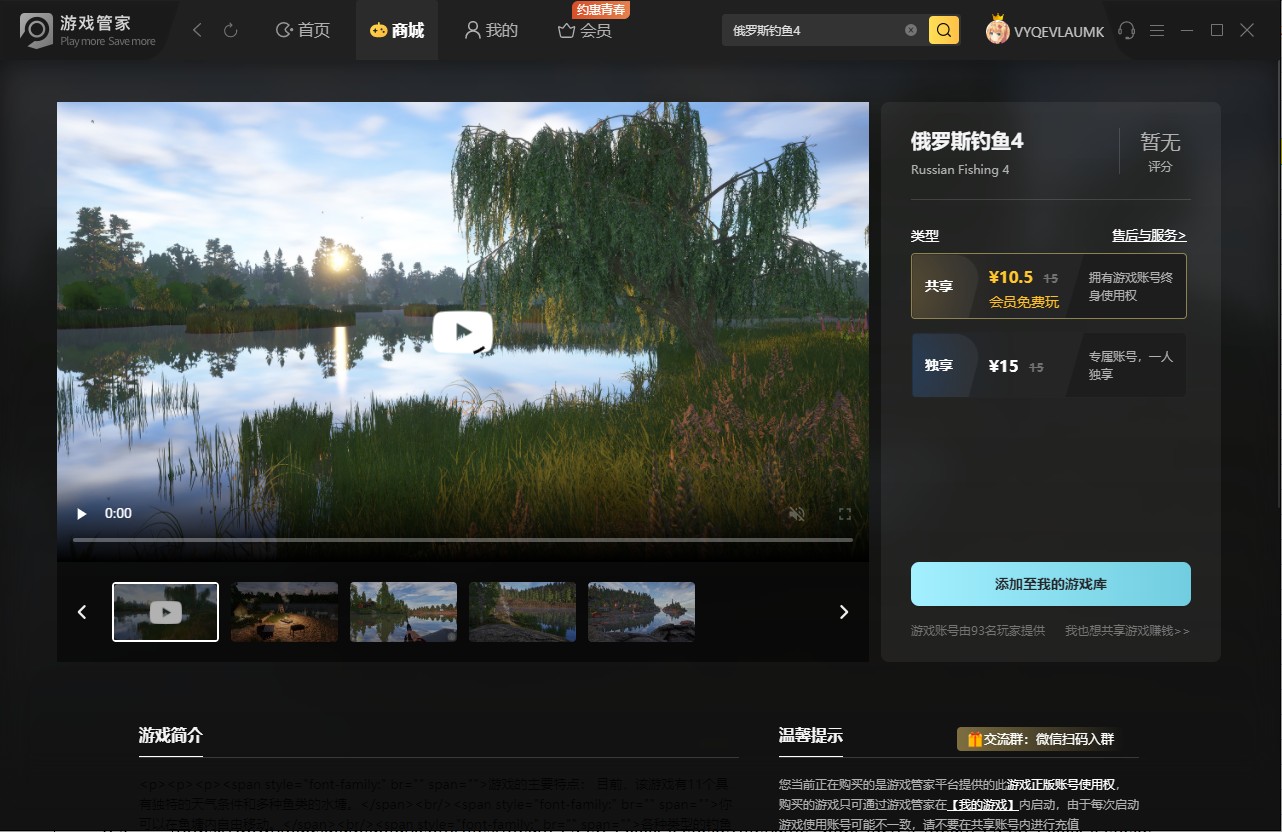The width and height of the screenshot is (1282, 832).
Task: Select the 独享 ¥15 purchase option
Action: [x=1049, y=366]
